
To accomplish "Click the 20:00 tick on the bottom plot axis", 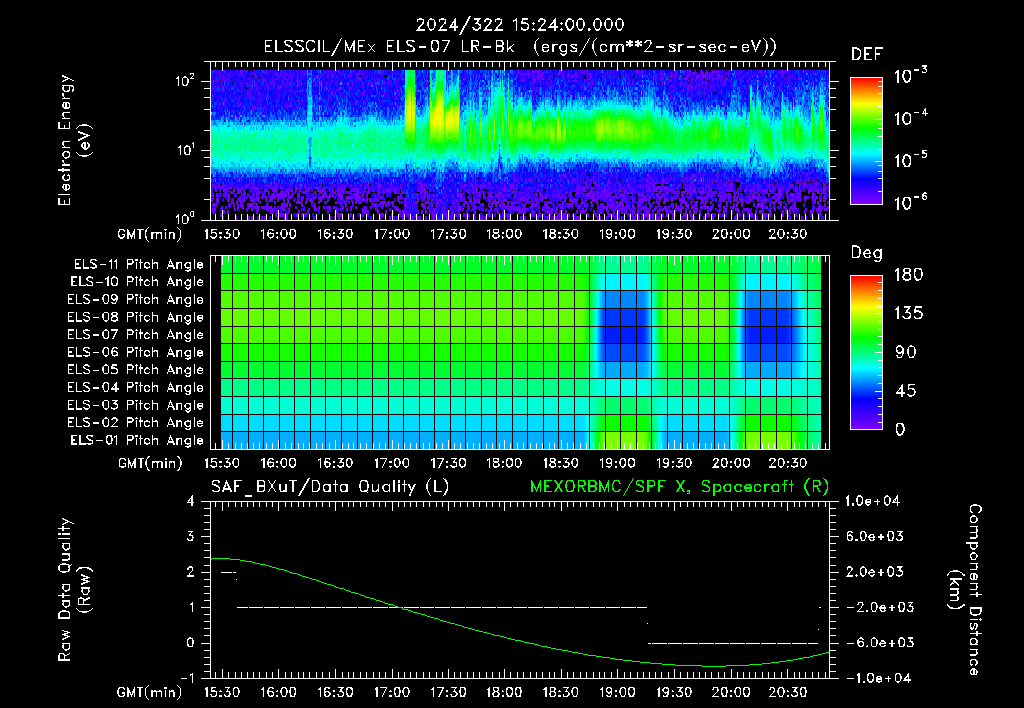I will pos(731,692).
